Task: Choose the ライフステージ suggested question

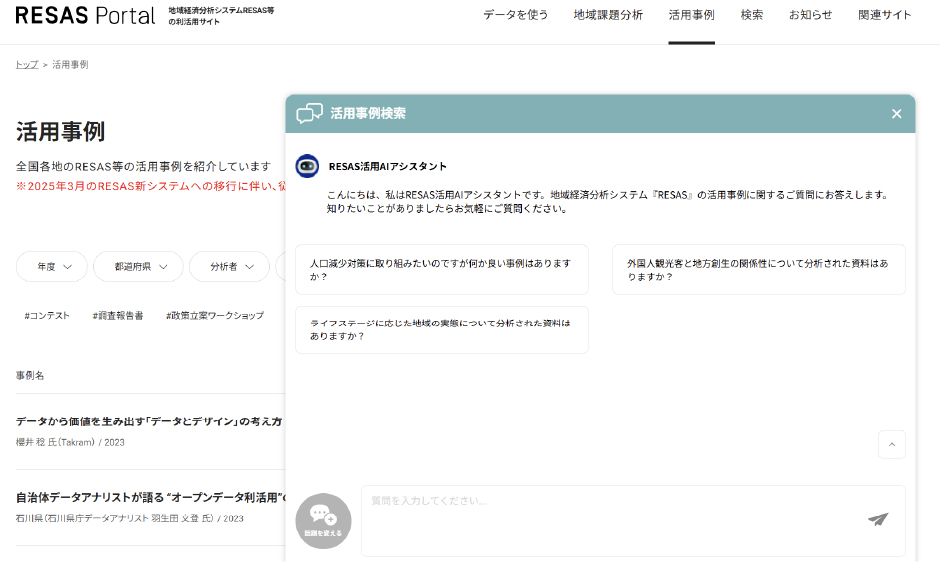Action: point(442,330)
